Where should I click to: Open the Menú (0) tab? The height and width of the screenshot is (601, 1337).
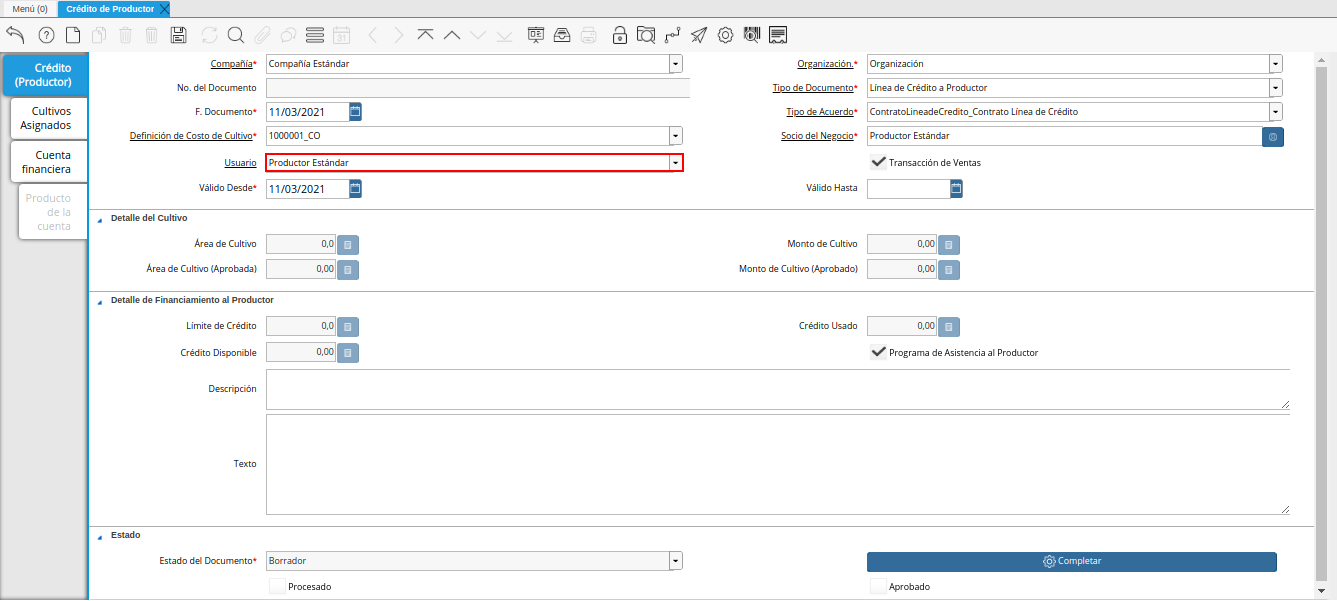30,8
